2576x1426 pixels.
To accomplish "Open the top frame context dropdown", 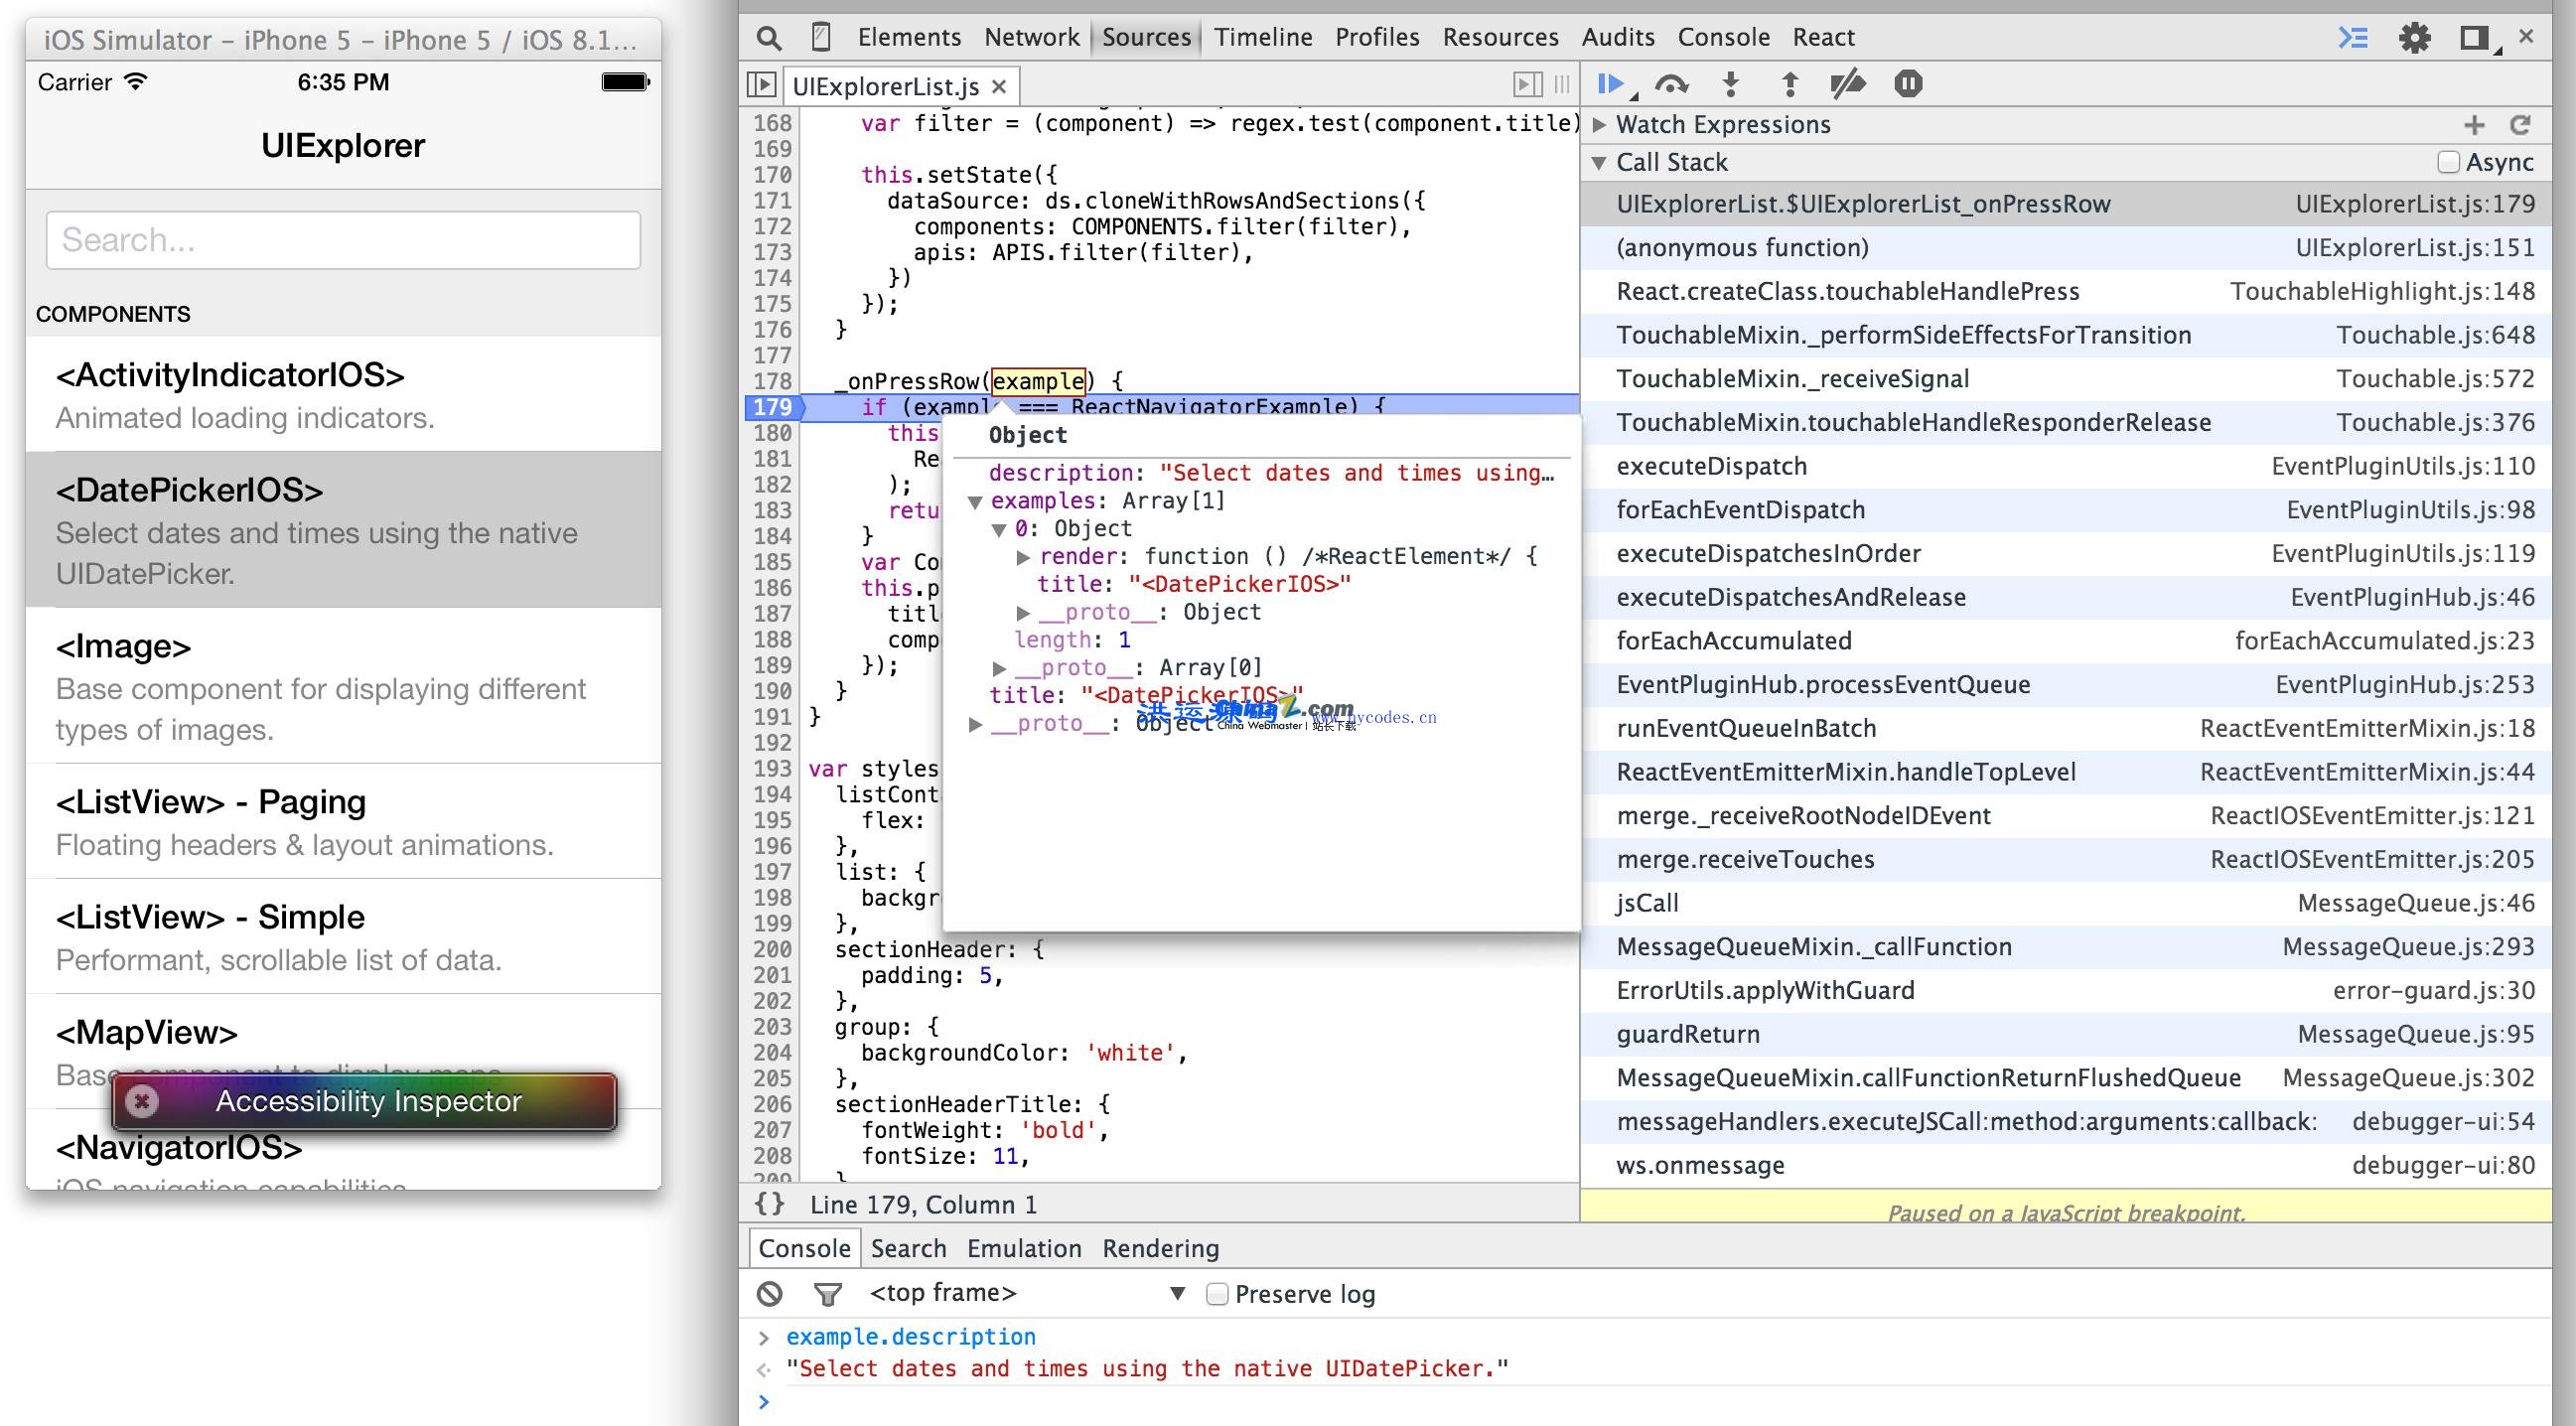I will pos(1028,1294).
